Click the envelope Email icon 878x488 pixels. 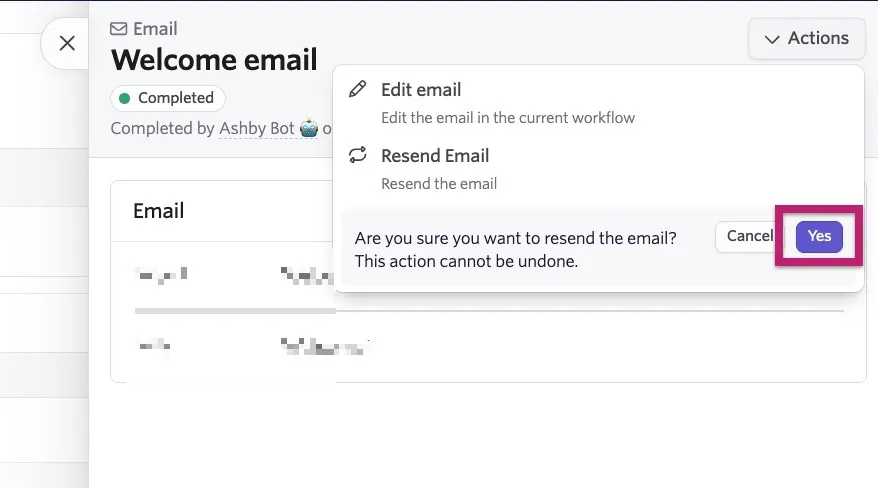pos(119,29)
